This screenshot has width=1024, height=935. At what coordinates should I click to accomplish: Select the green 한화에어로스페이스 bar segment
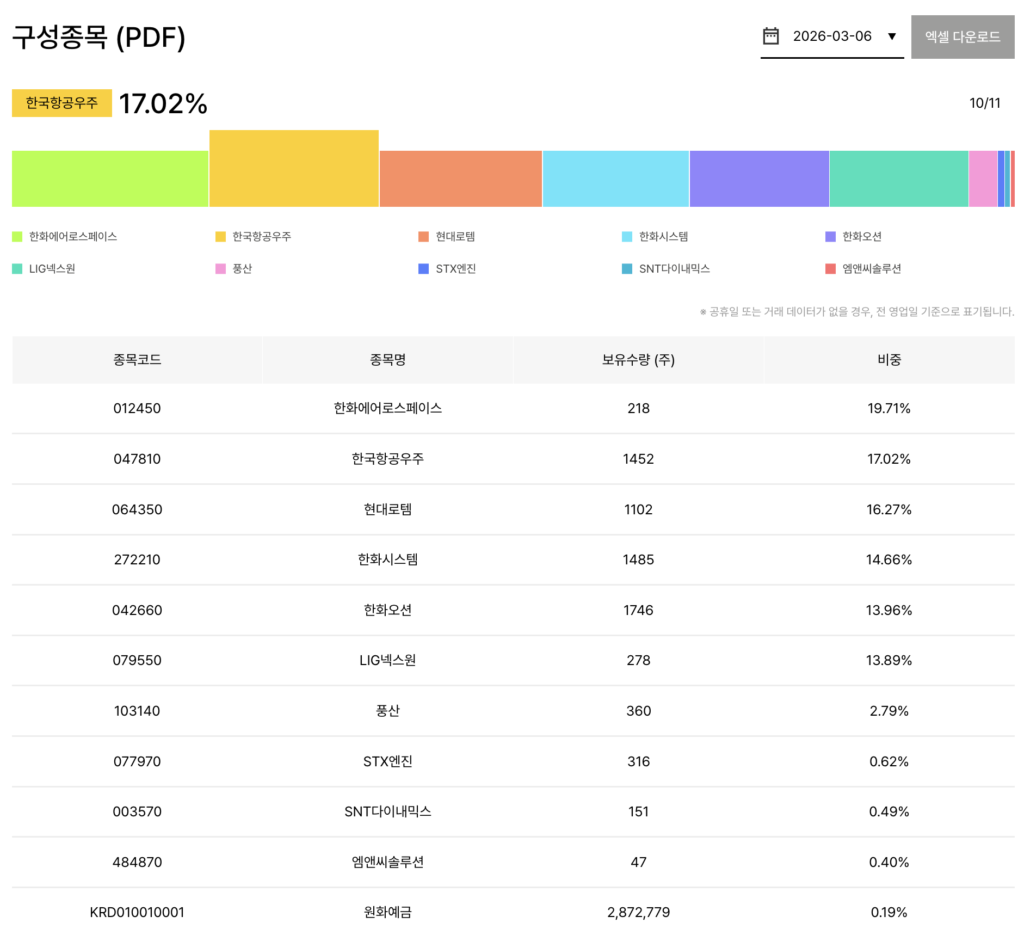click(x=110, y=179)
